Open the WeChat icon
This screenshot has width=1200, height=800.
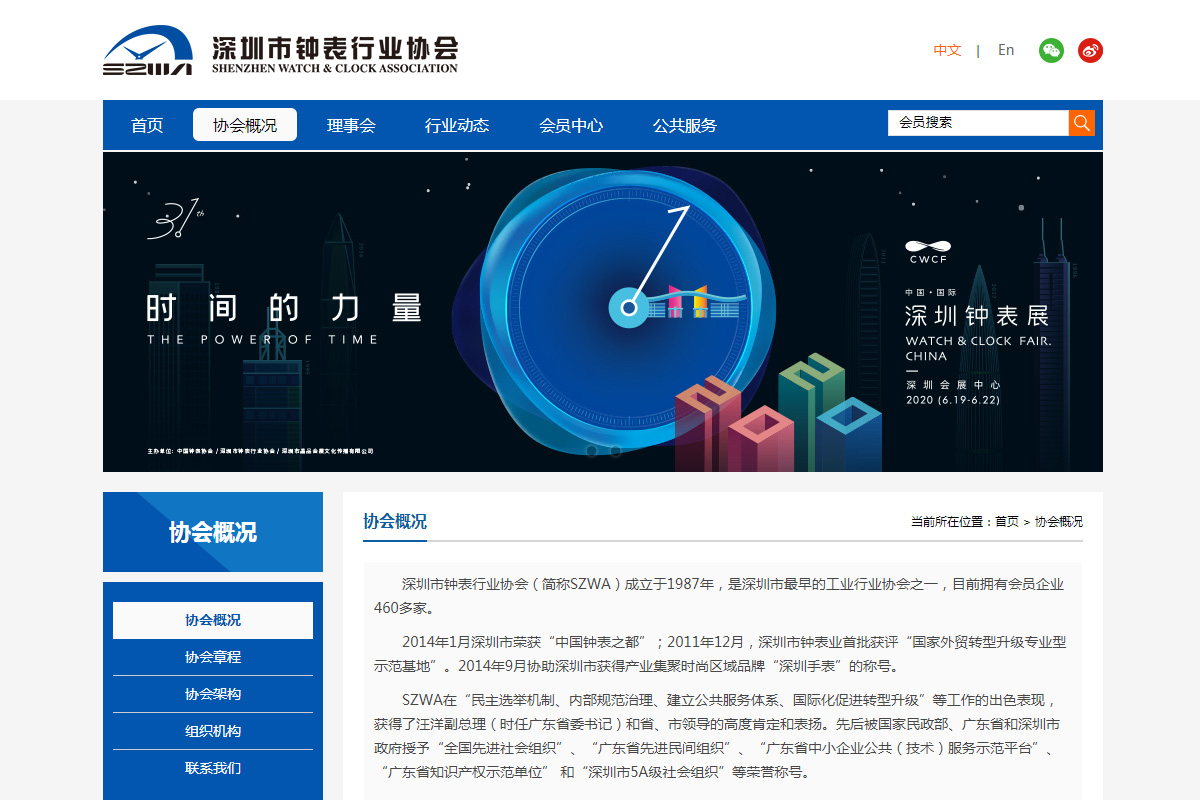coord(1051,50)
